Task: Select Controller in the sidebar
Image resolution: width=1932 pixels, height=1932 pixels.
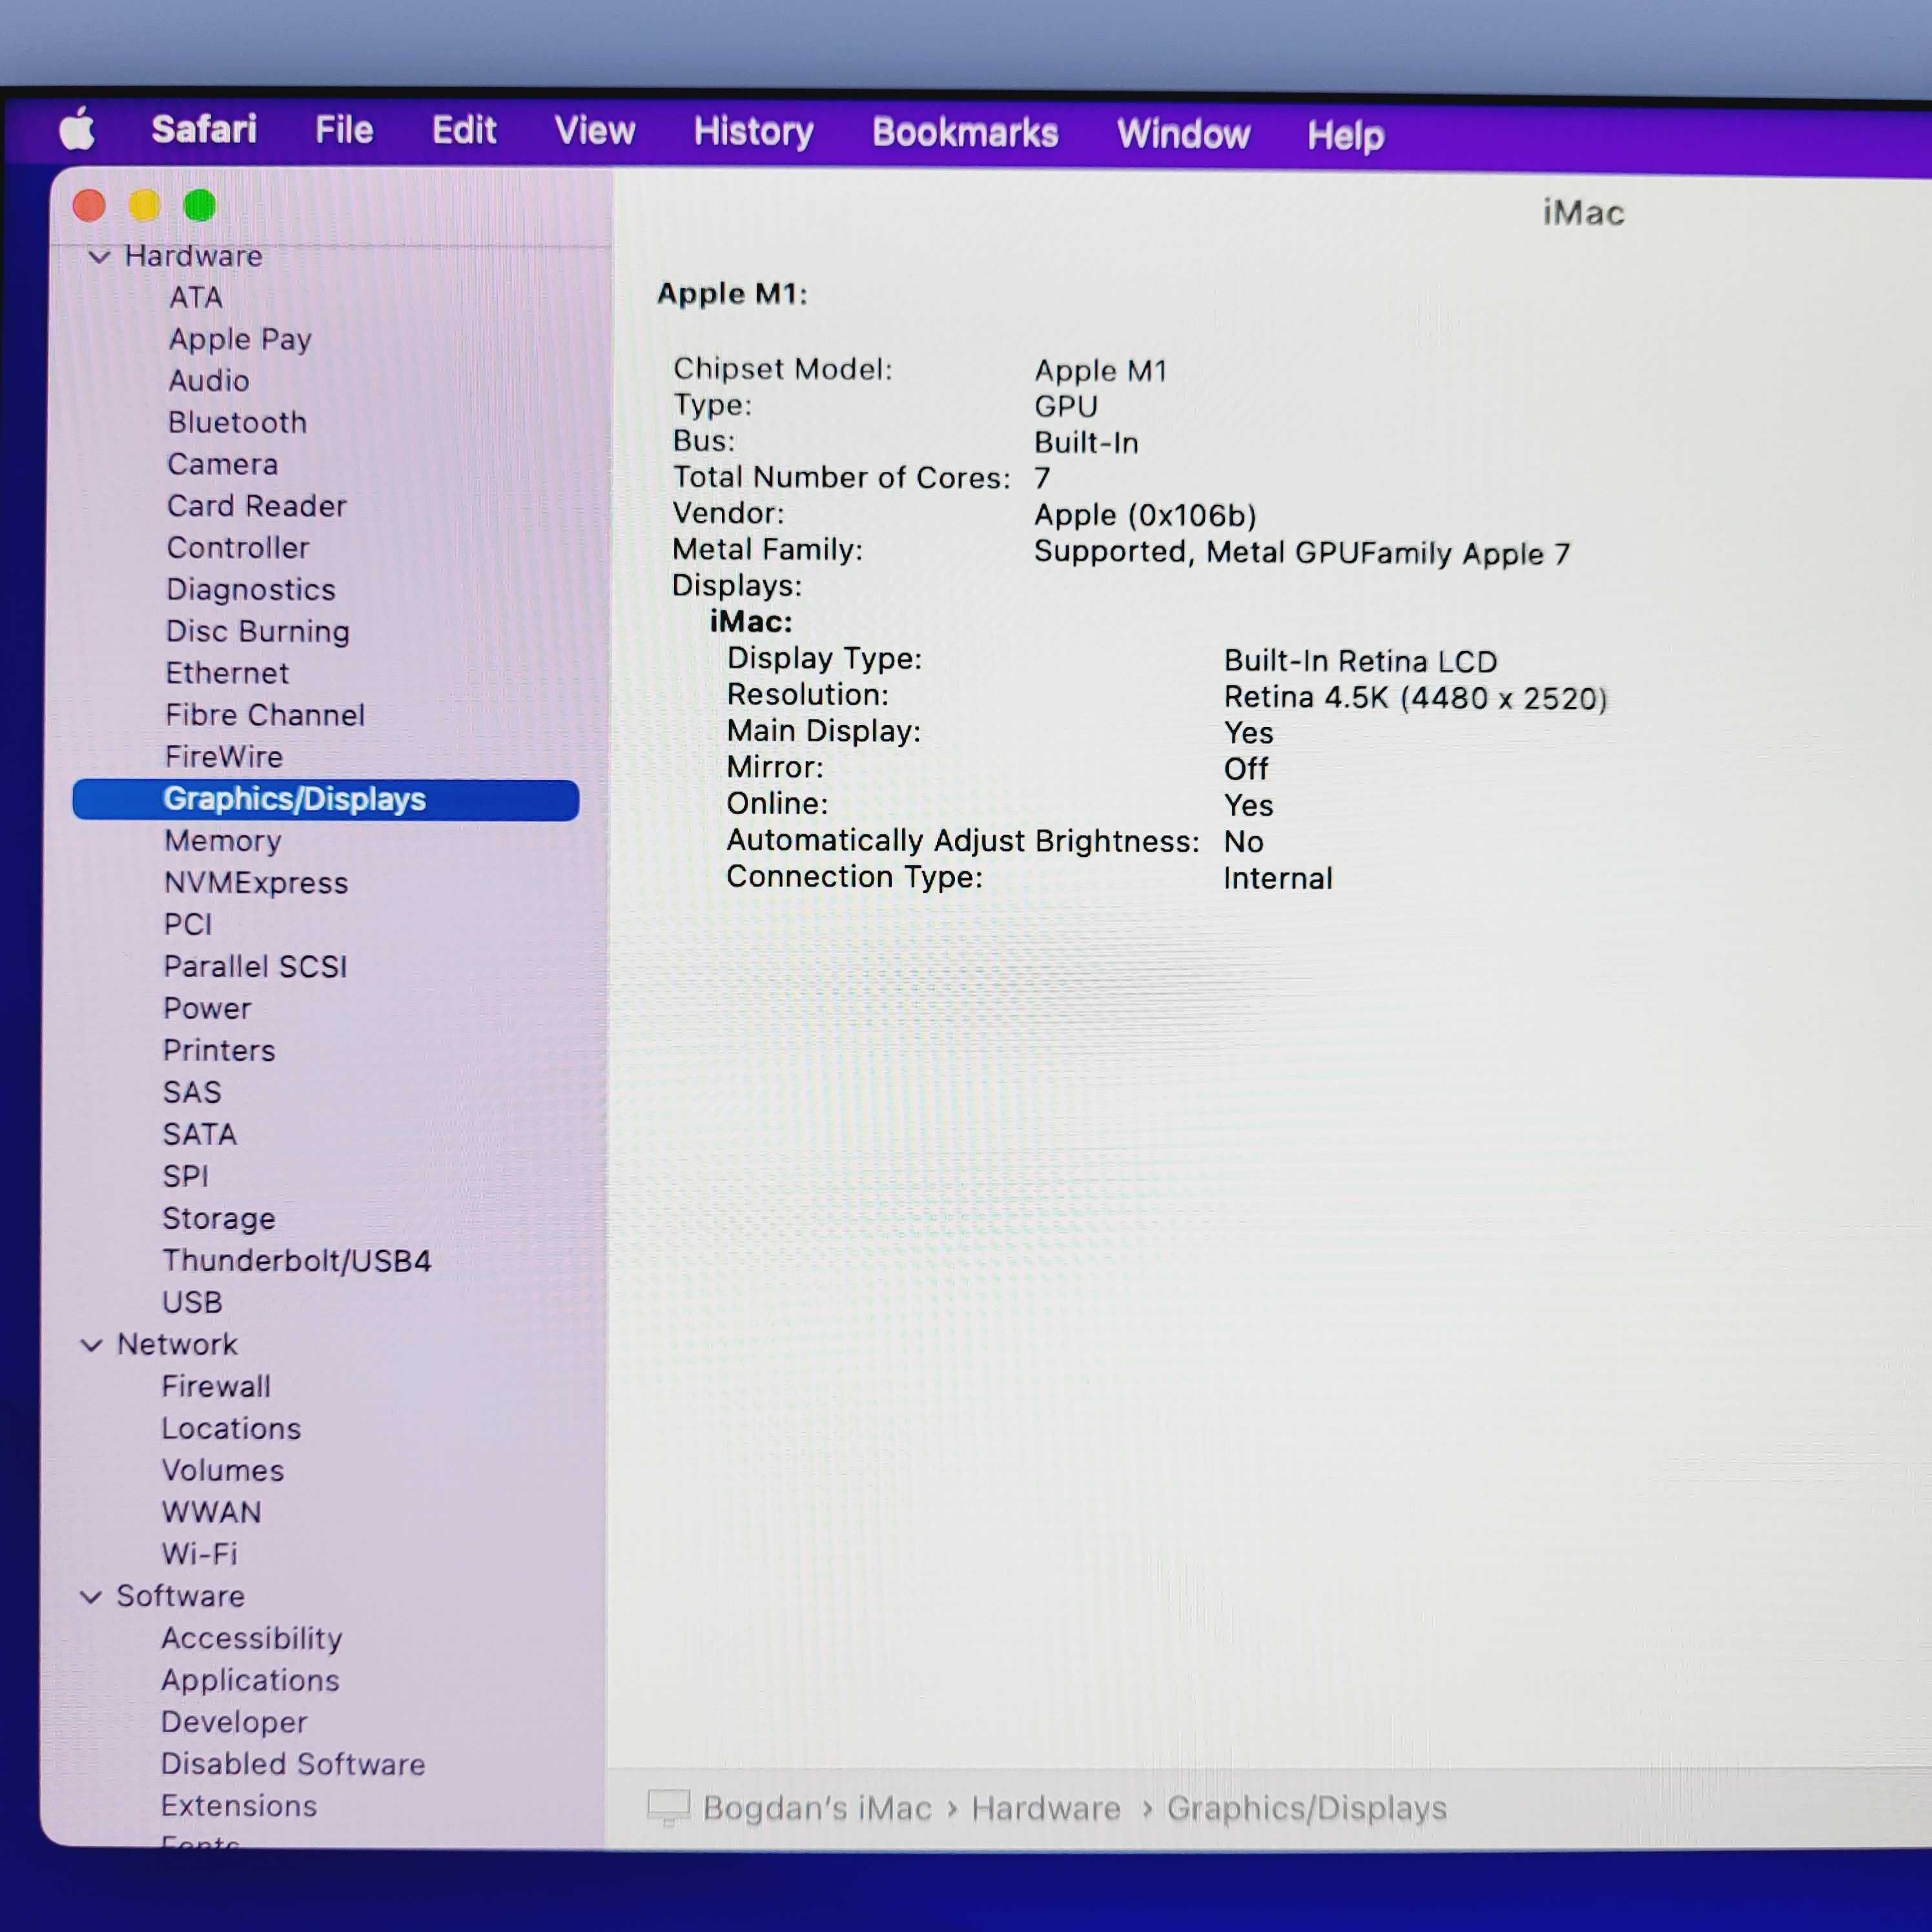Action: point(238,548)
